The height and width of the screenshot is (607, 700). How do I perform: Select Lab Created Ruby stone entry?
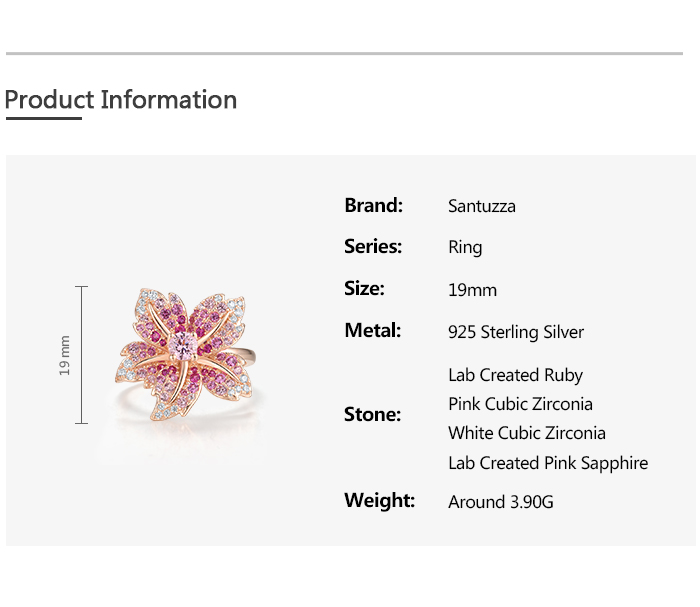point(515,375)
